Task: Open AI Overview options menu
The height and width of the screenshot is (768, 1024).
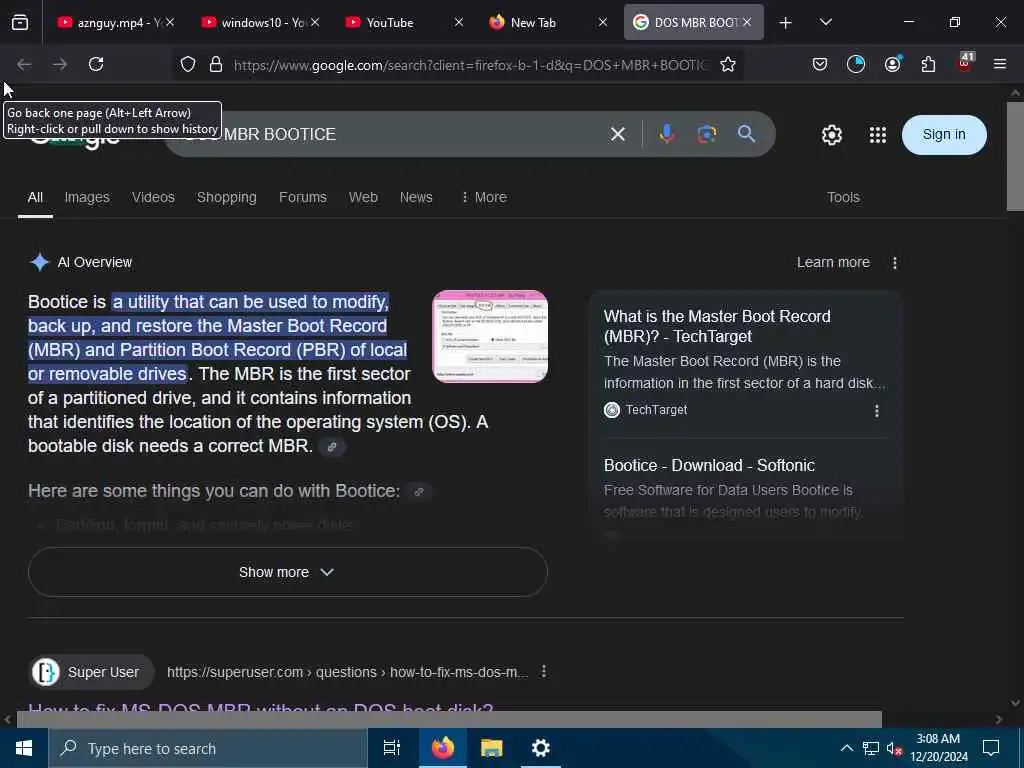Action: [x=895, y=263]
